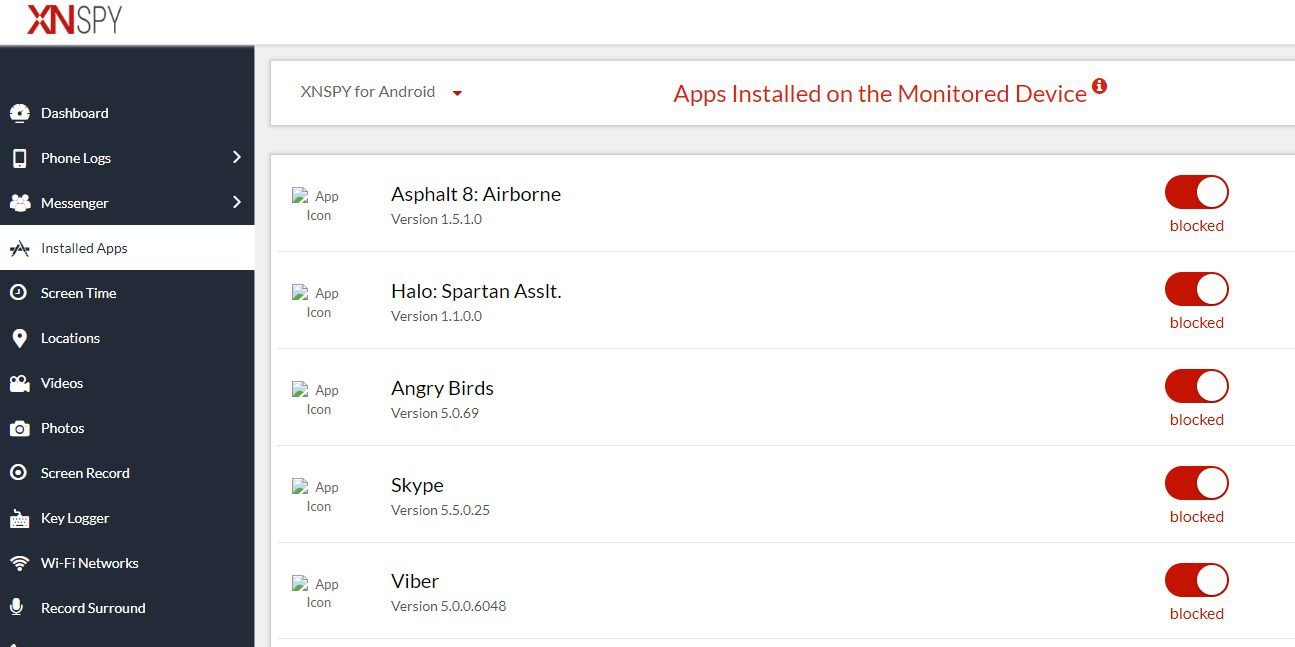Select Record Surround in the sidebar
Image resolution: width=1295 pixels, height=647 pixels.
tap(92, 608)
